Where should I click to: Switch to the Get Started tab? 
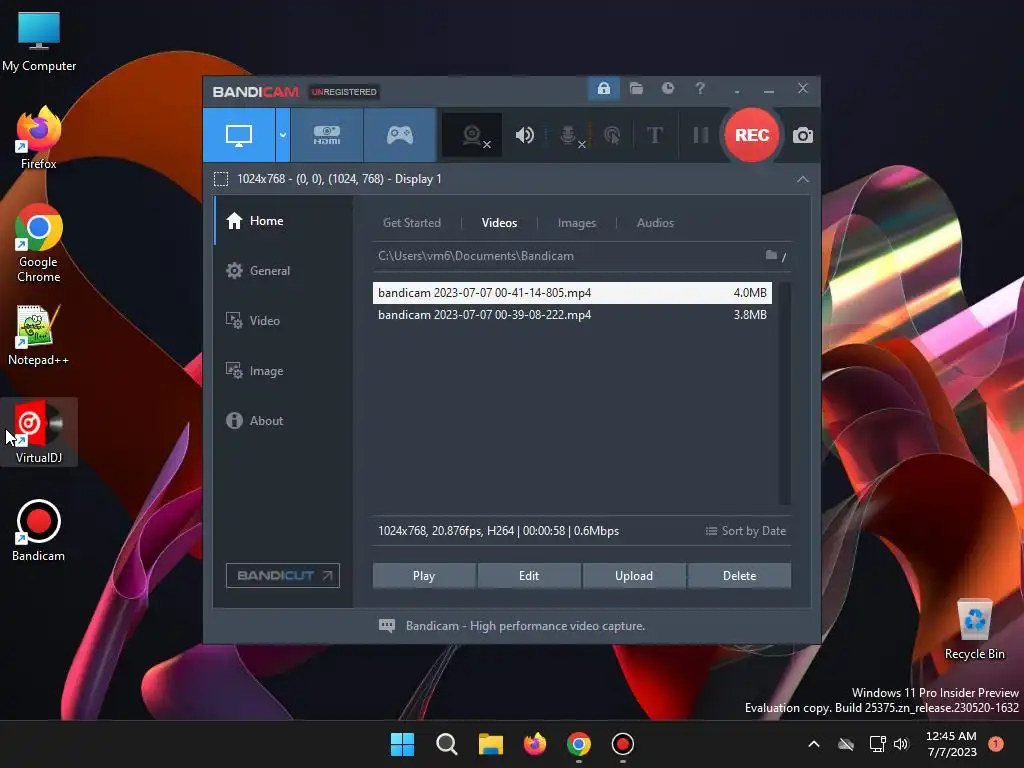(x=411, y=223)
